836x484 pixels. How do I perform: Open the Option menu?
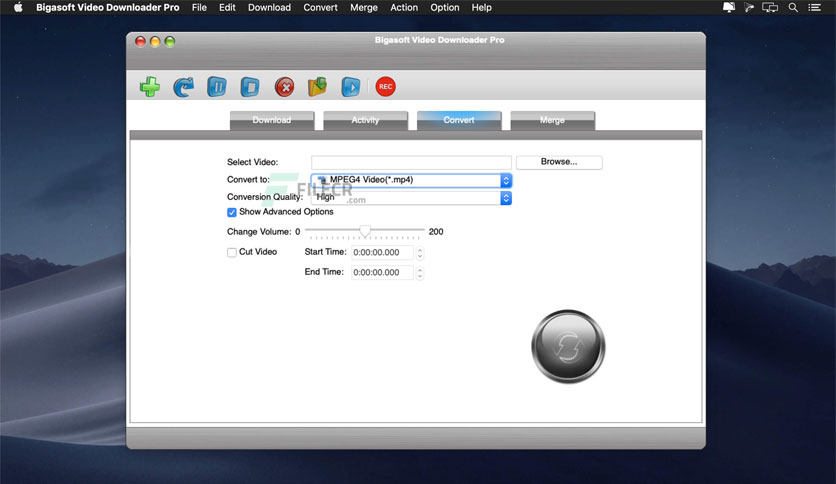point(445,7)
